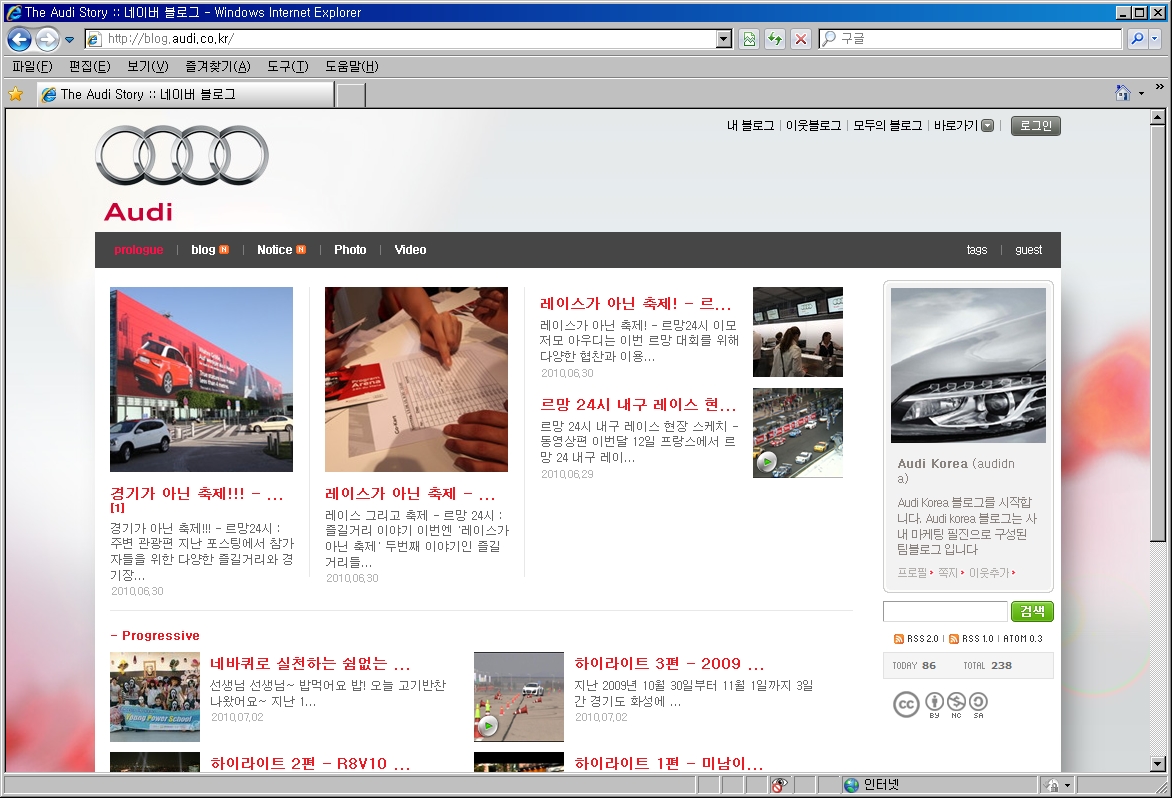Viewport: 1172px width, 798px height.
Task: Click the Stop loading red X icon
Action: tap(801, 39)
